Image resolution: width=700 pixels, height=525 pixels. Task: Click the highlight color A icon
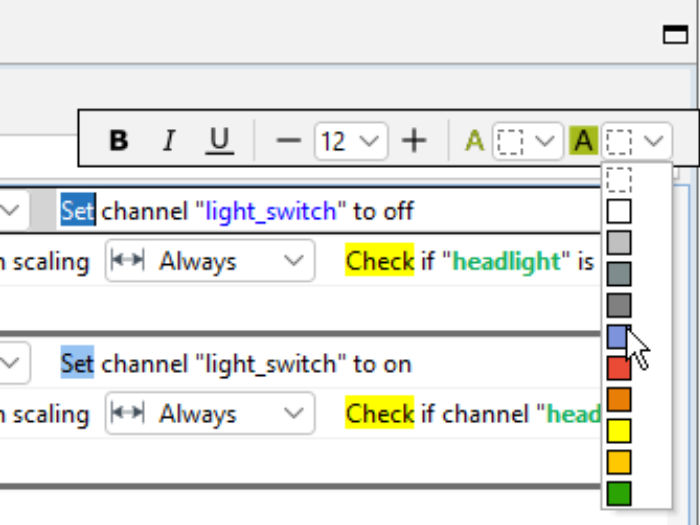point(583,141)
